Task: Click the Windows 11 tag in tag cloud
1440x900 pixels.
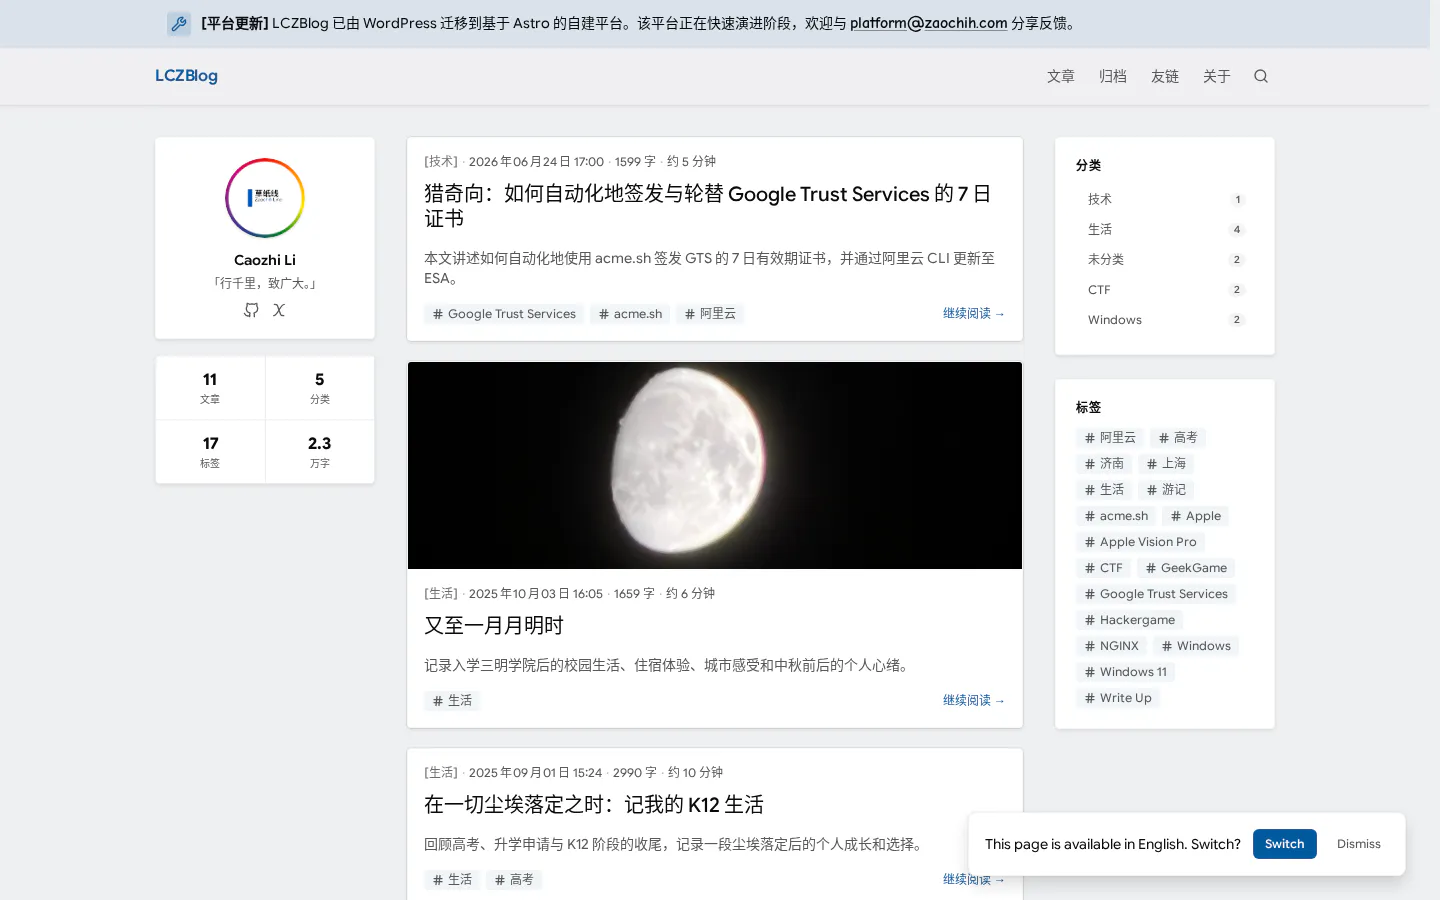Action: click(x=1125, y=672)
